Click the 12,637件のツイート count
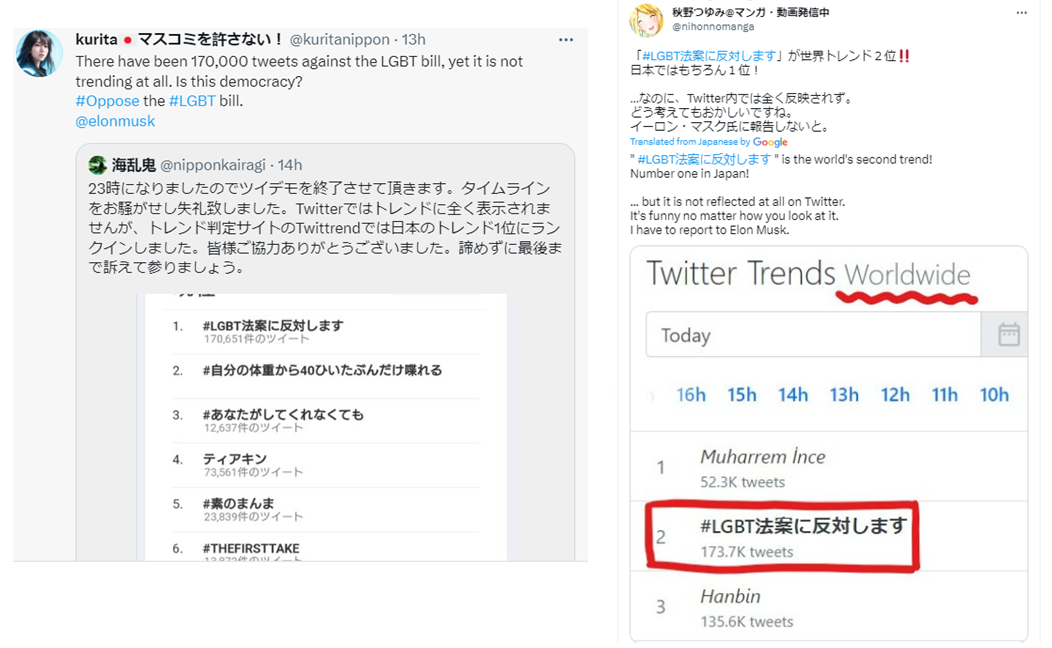Image resolution: width=1052 pixels, height=648 pixels. coord(254,428)
